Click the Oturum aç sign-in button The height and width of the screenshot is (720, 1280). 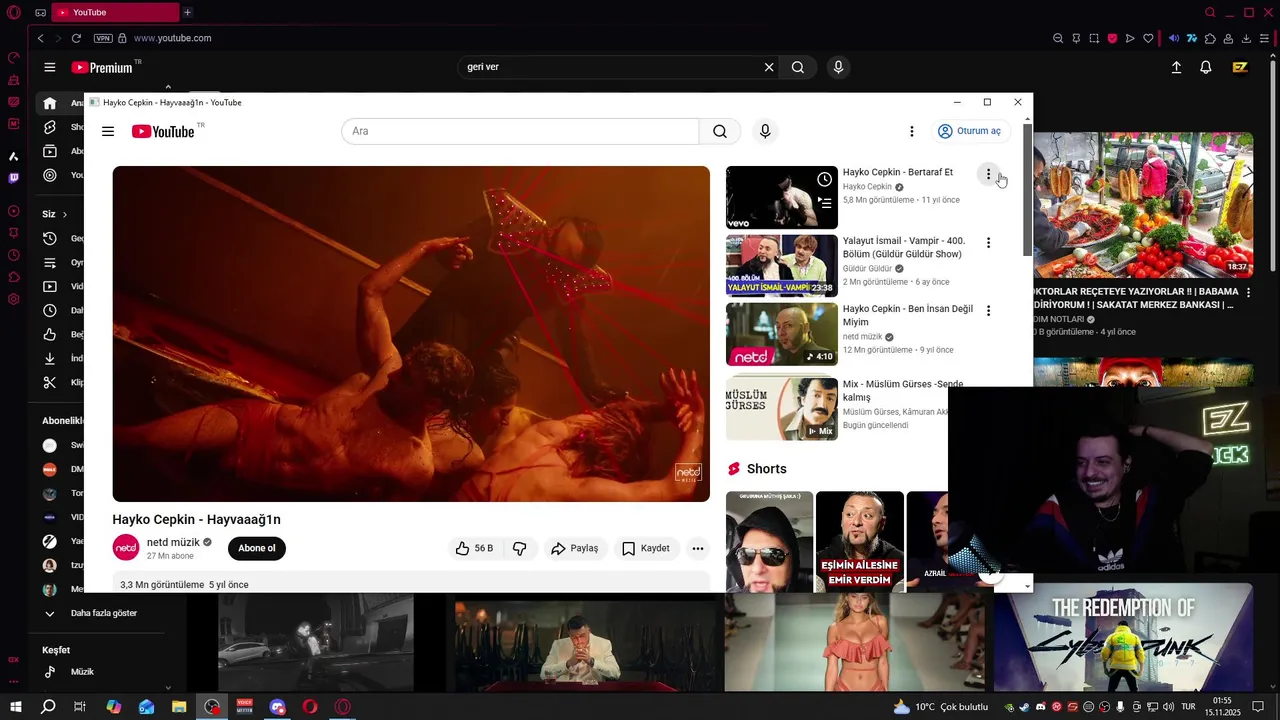(x=969, y=131)
